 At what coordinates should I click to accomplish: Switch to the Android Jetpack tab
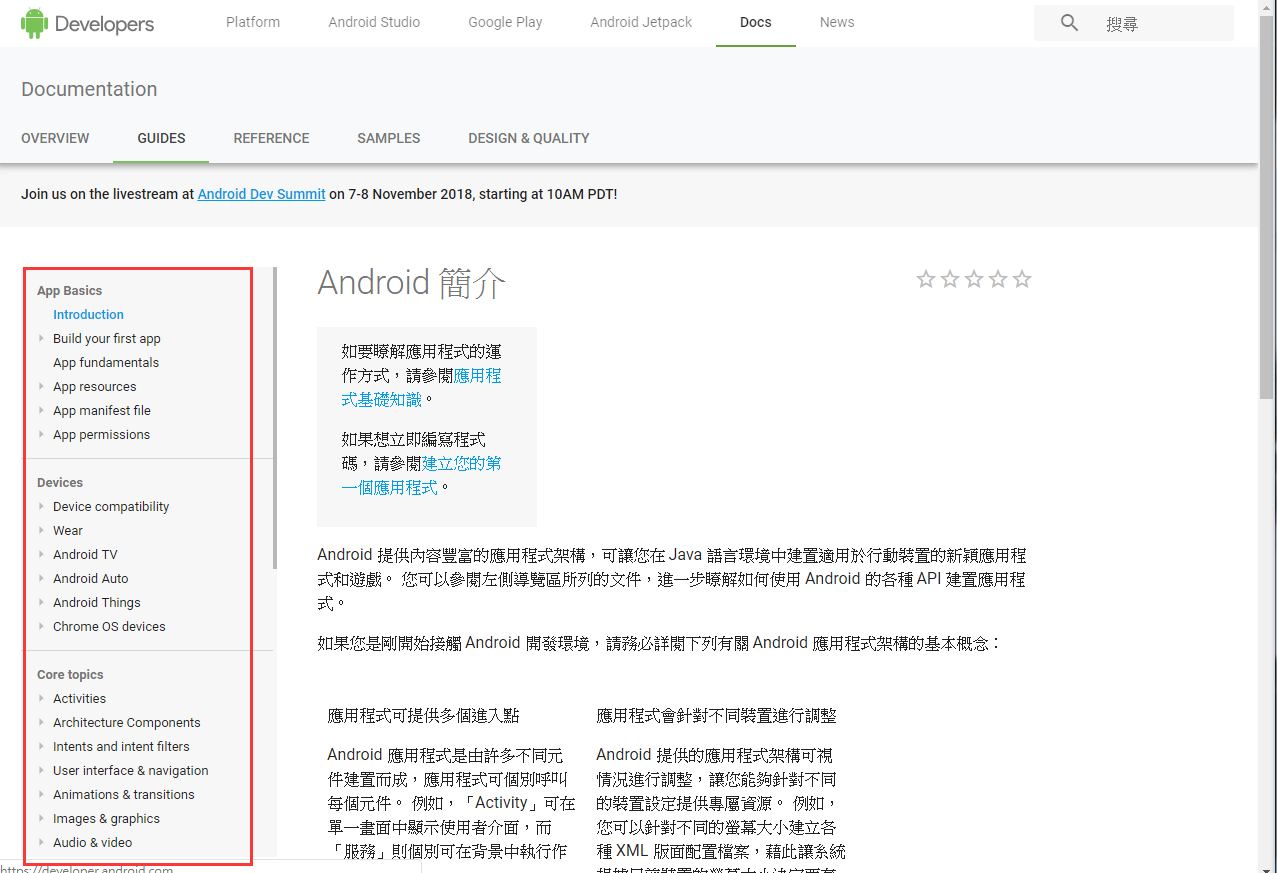point(641,22)
